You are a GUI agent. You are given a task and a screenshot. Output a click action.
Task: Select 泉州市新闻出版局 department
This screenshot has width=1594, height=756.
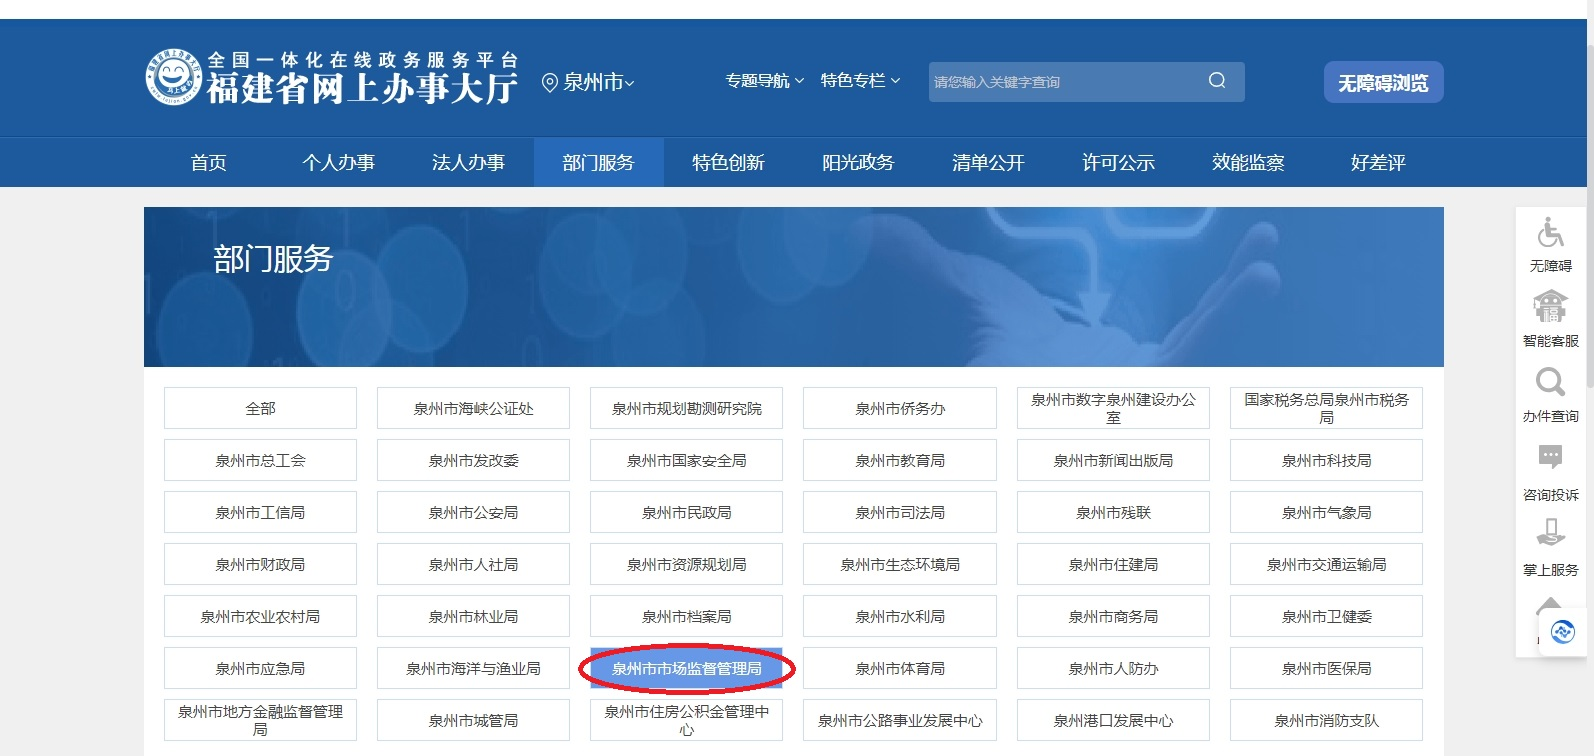[1113, 460]
